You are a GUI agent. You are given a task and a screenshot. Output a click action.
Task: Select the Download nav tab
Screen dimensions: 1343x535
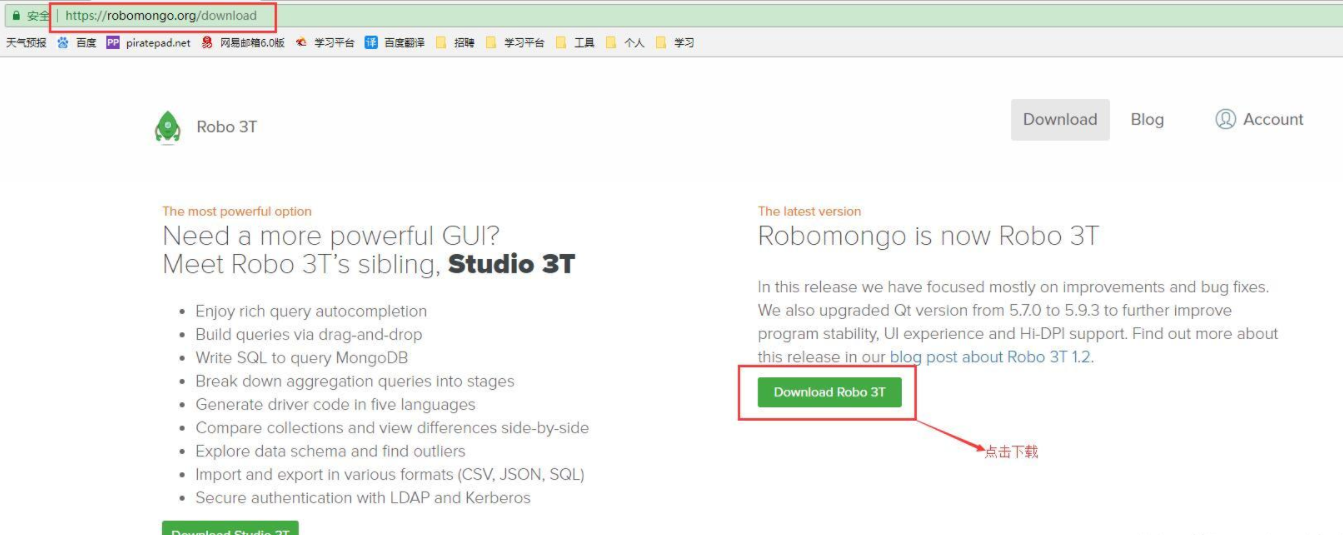(x=1060, y=119)
